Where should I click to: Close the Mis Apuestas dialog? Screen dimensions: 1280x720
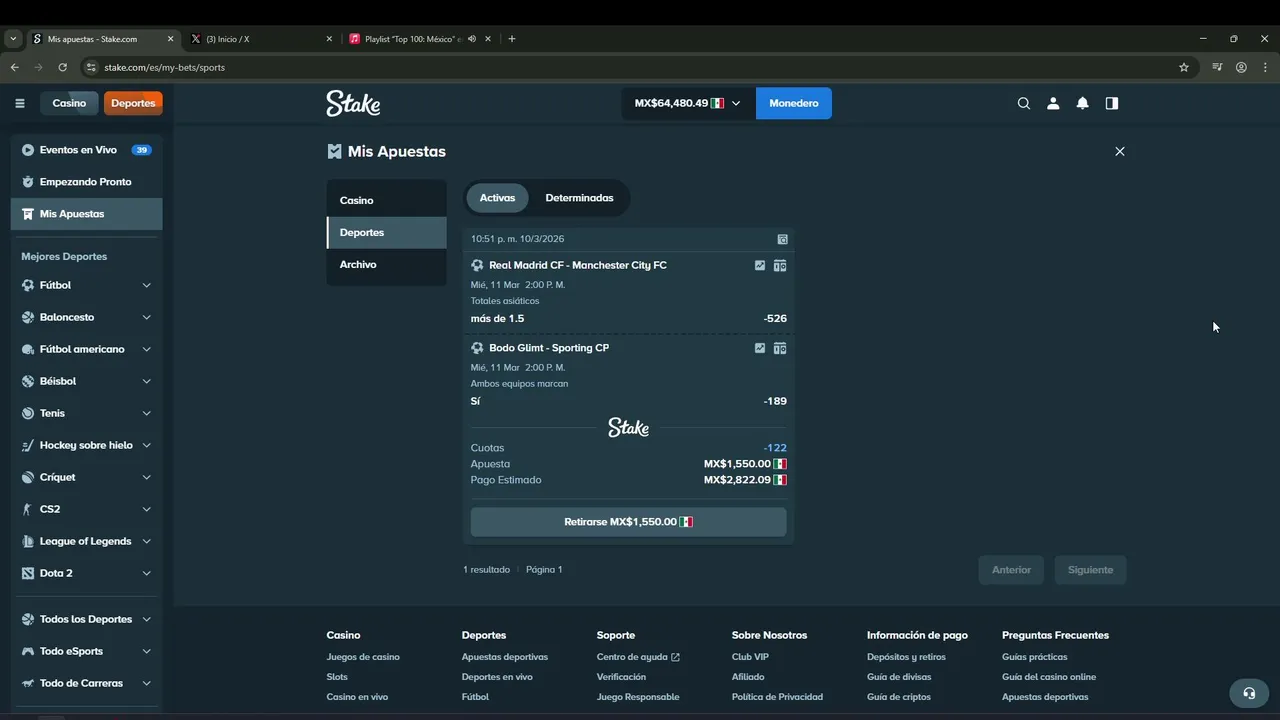click(1120, 151)
